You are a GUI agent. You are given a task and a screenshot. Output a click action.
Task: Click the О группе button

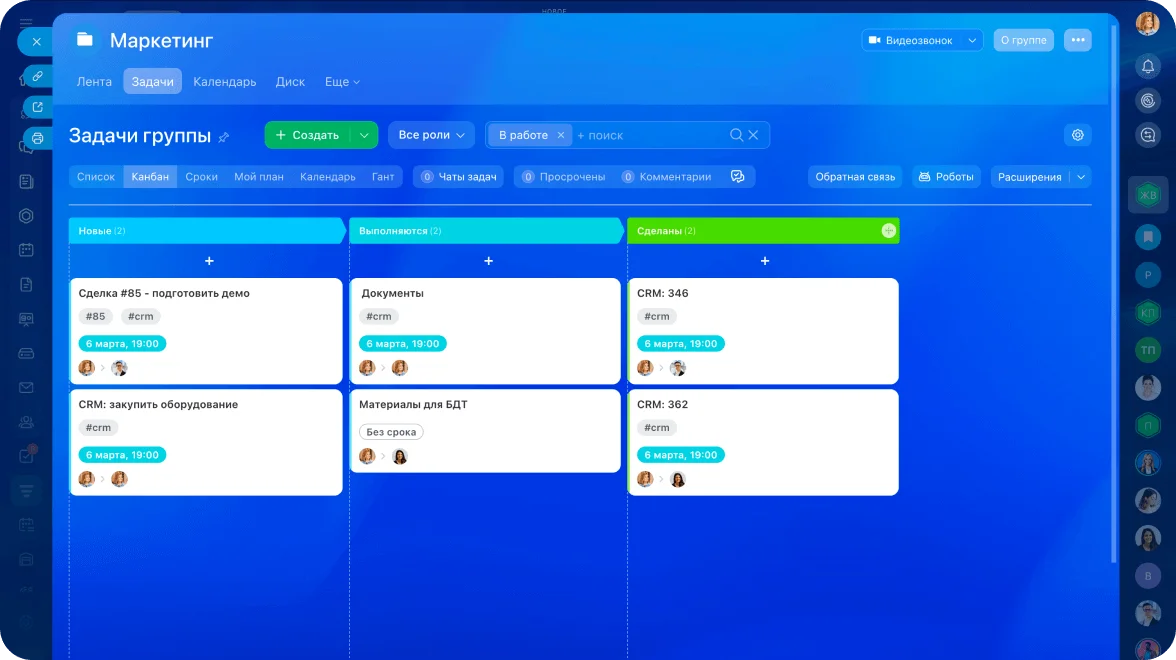[x=1023, y=40]
